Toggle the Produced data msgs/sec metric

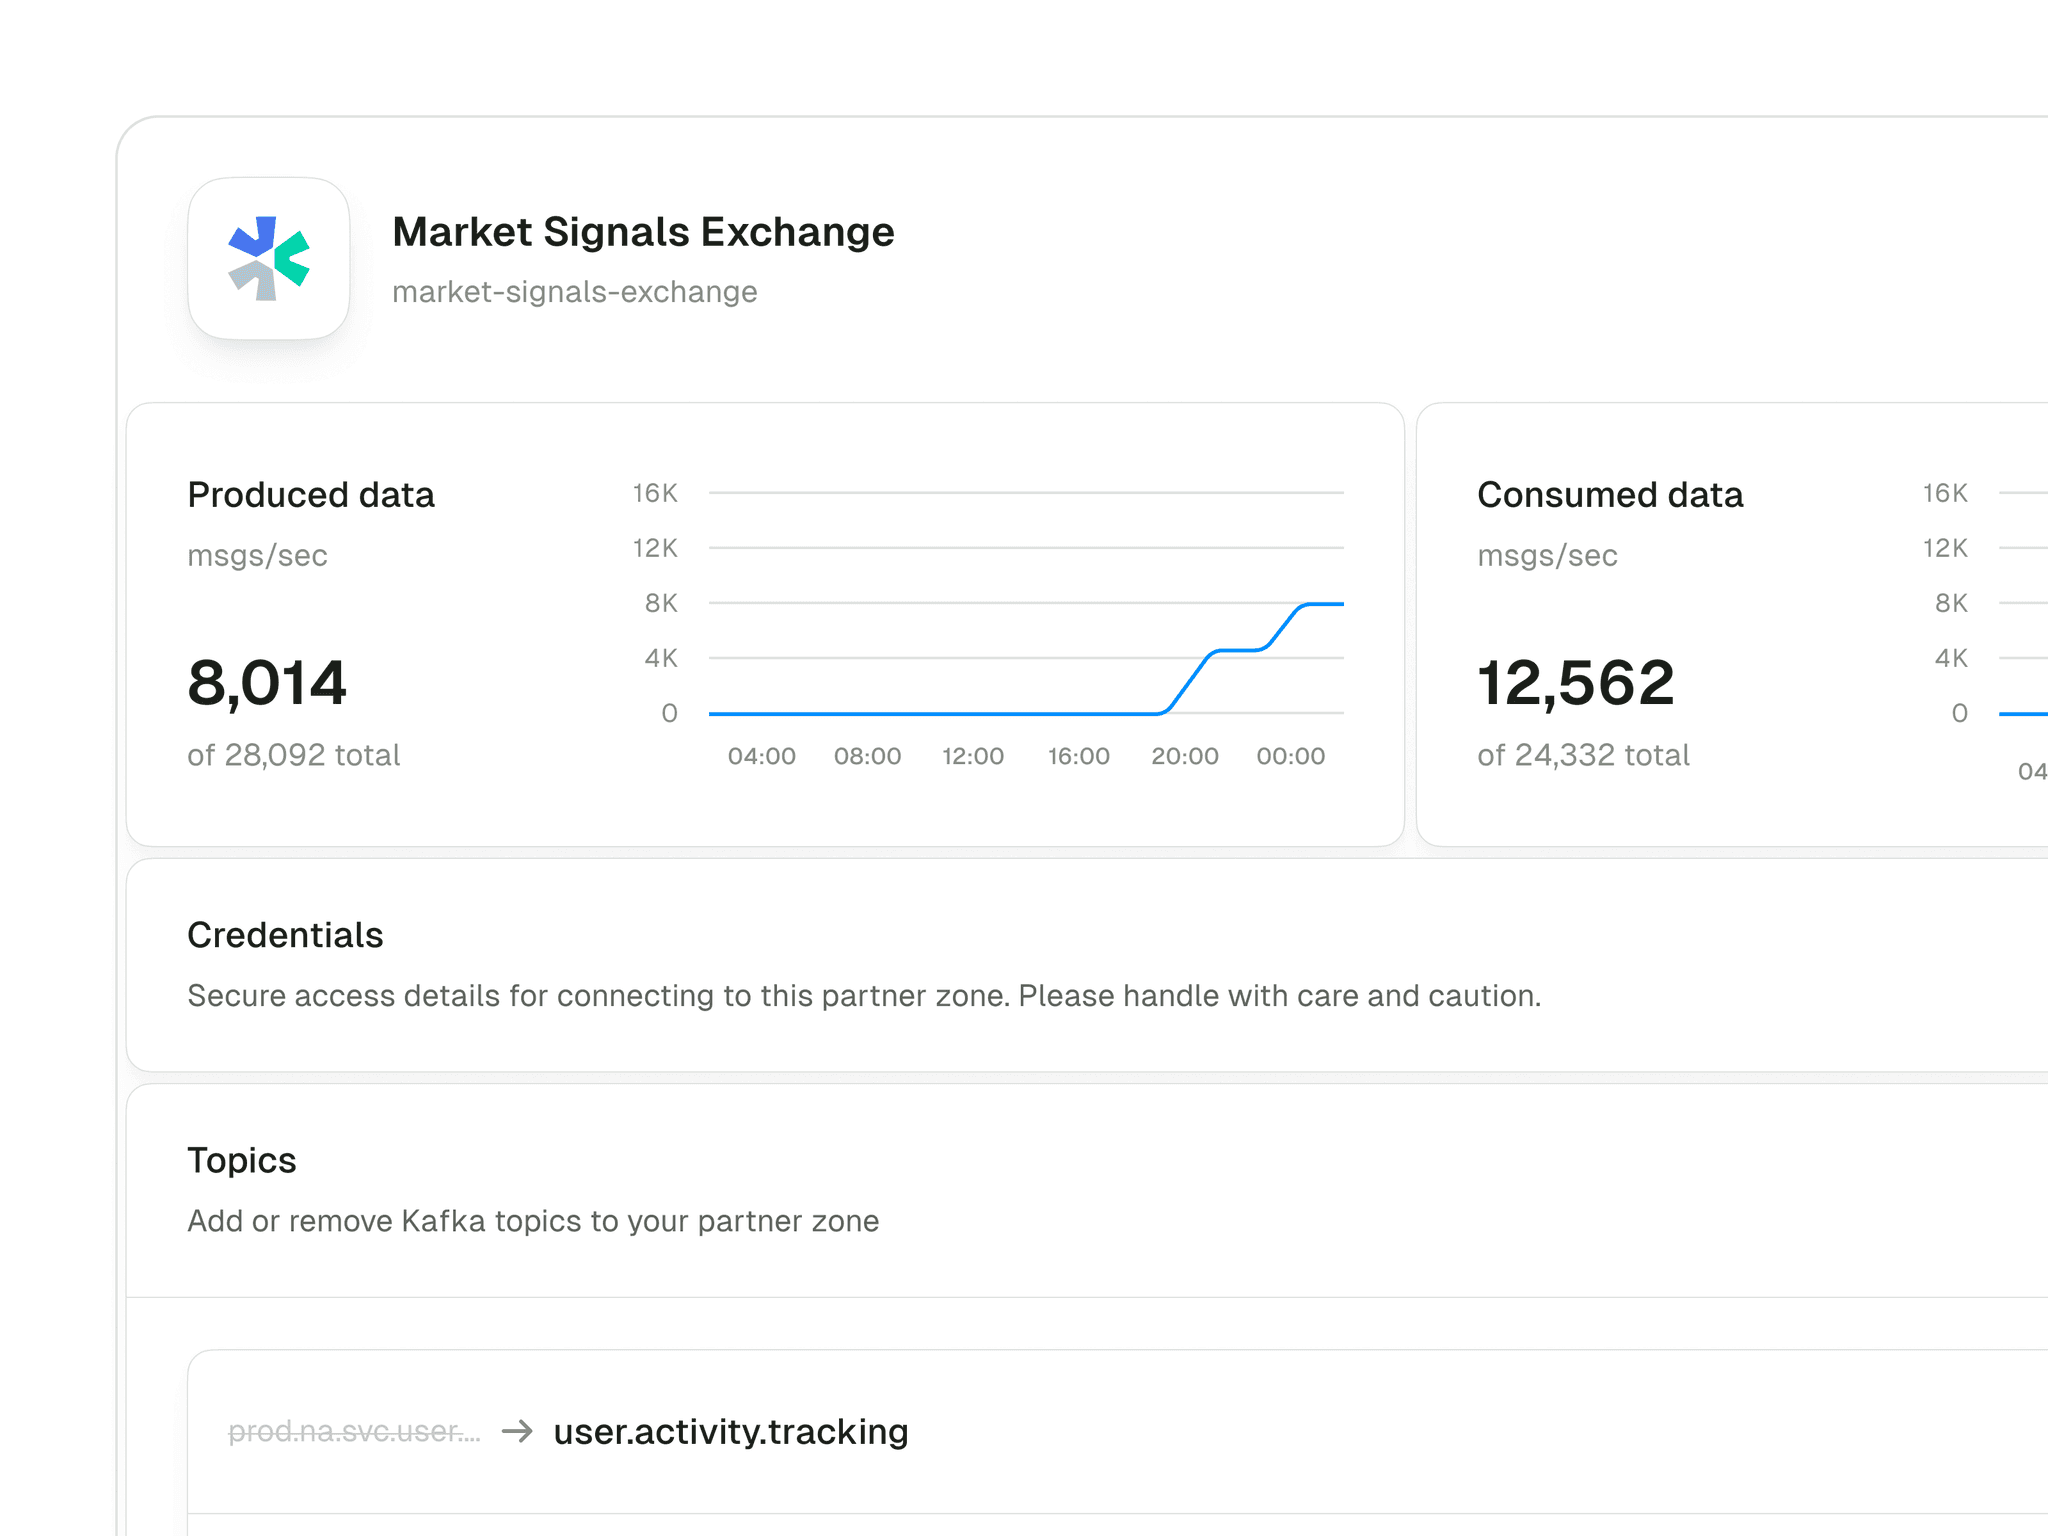point(256,555)
